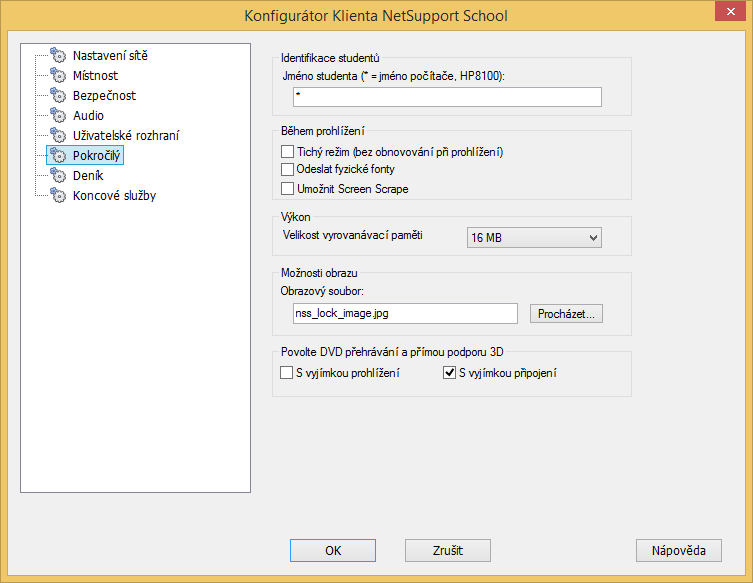This screenshot has height=583, width=753.
Task: Select the Pokročilý tree item
Action: click(x=96, y=156)
